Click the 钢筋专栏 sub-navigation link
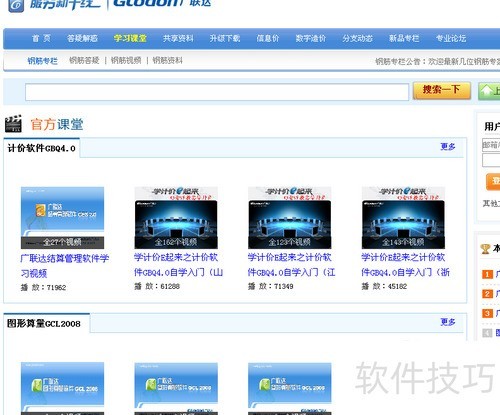Image resolution: width=500 pixels, height=415 pixels. (x=43, y=61)
